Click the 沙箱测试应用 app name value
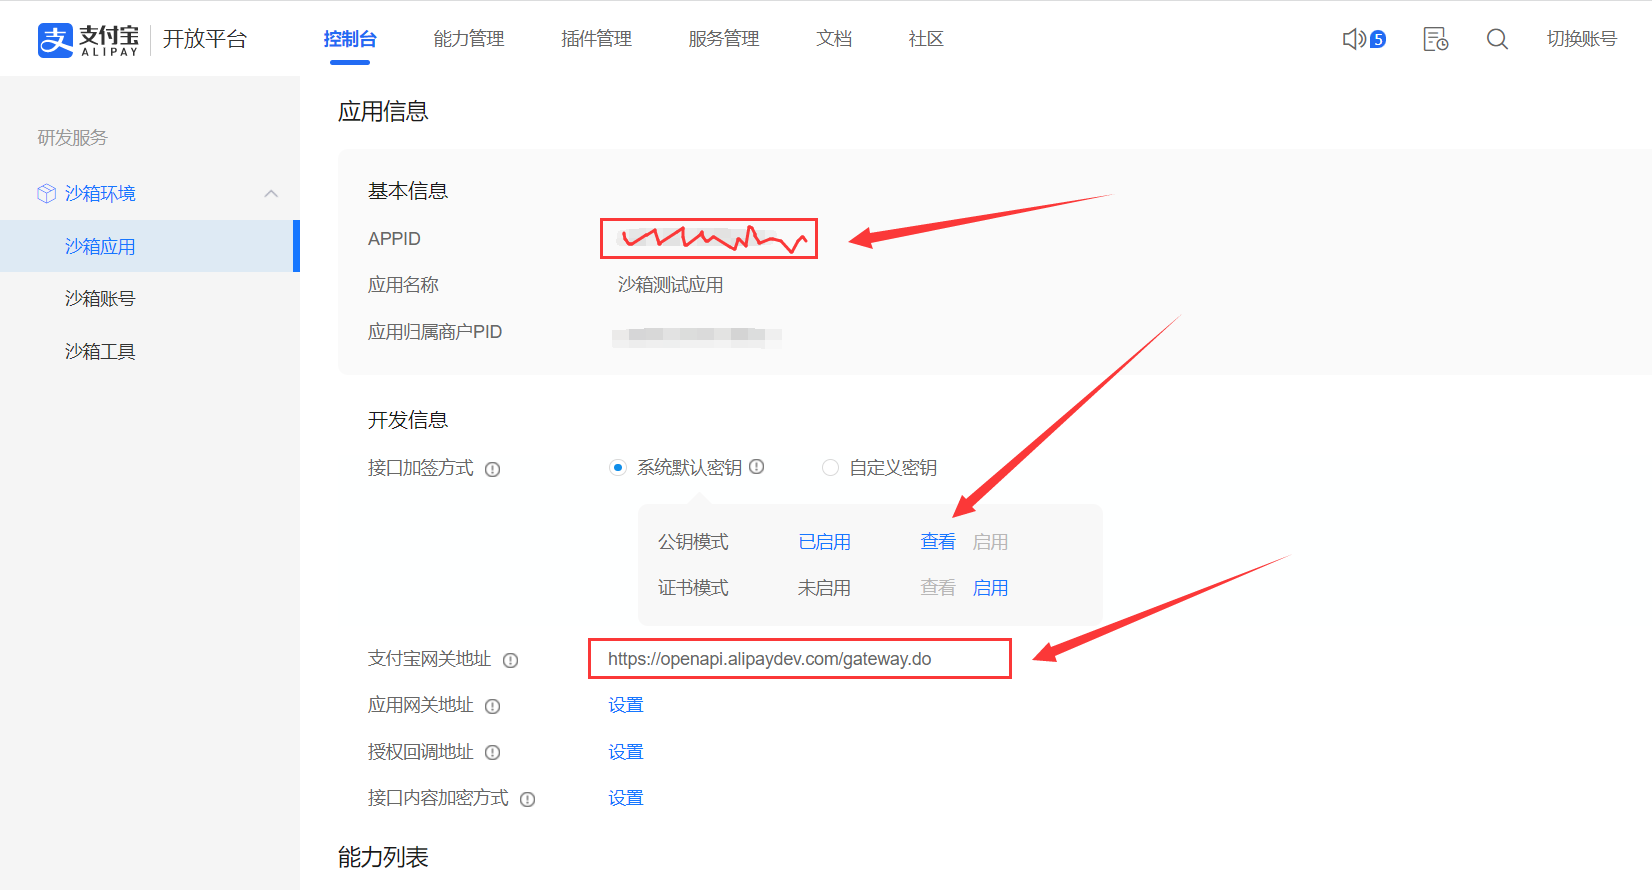Image resolution: width=1652 pixels, height=890 pixels. click(x=670, y=285)
